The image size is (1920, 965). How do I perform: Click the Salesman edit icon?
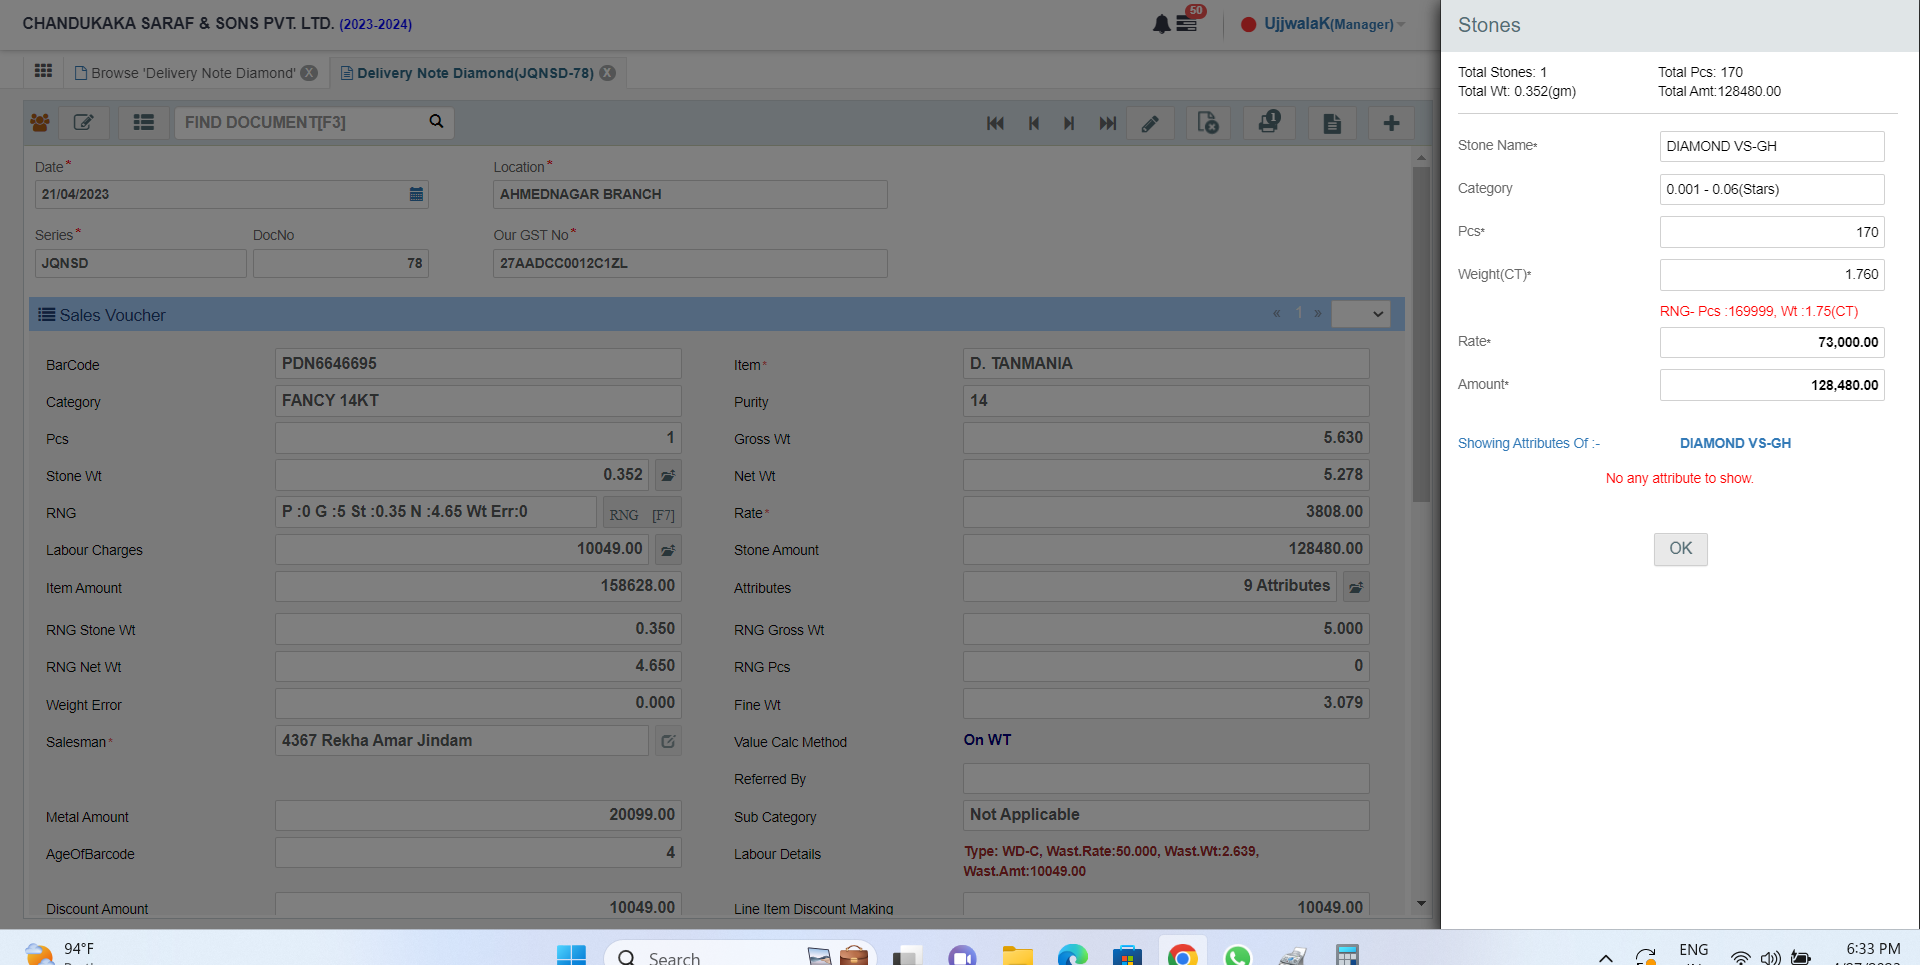668,741
